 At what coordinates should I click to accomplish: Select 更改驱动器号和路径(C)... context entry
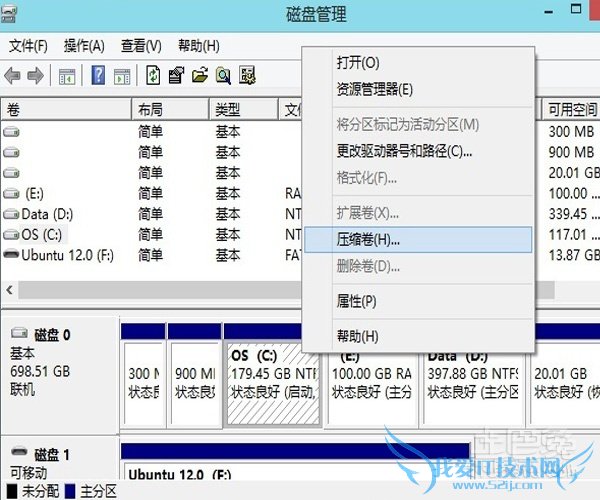click(x=418, y=151)
